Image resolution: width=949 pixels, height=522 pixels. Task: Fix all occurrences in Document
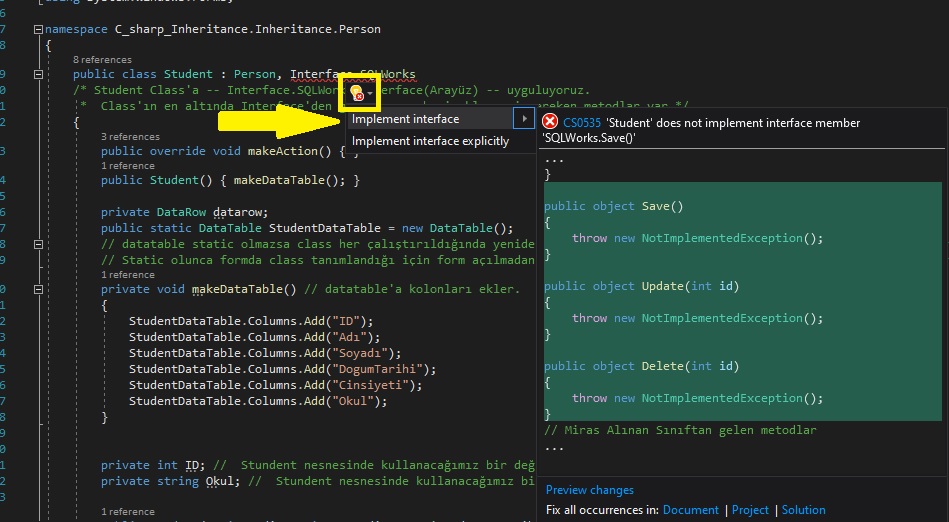691,510
